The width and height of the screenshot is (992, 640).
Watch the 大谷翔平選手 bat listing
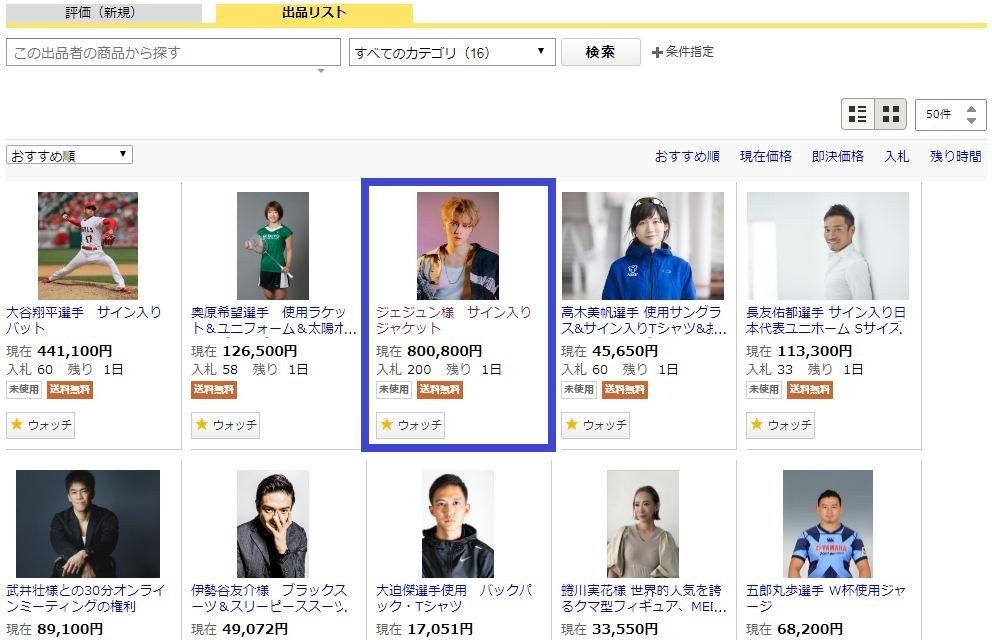point(40,425)
